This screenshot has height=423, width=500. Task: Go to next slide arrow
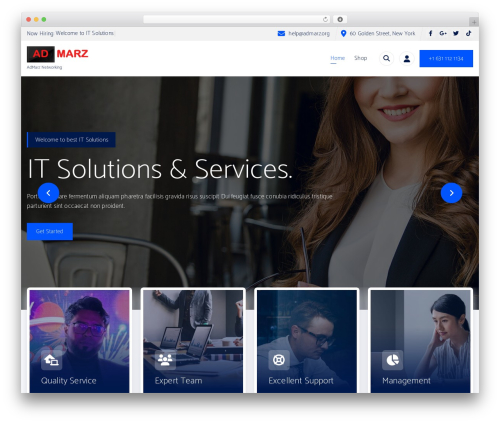point(451,193)
